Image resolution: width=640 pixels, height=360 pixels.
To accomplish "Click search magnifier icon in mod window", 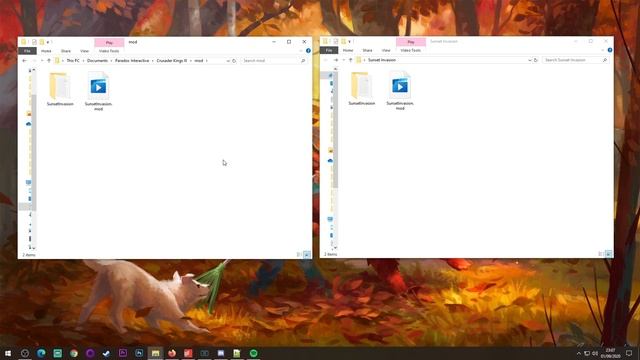I will point(303,61).
